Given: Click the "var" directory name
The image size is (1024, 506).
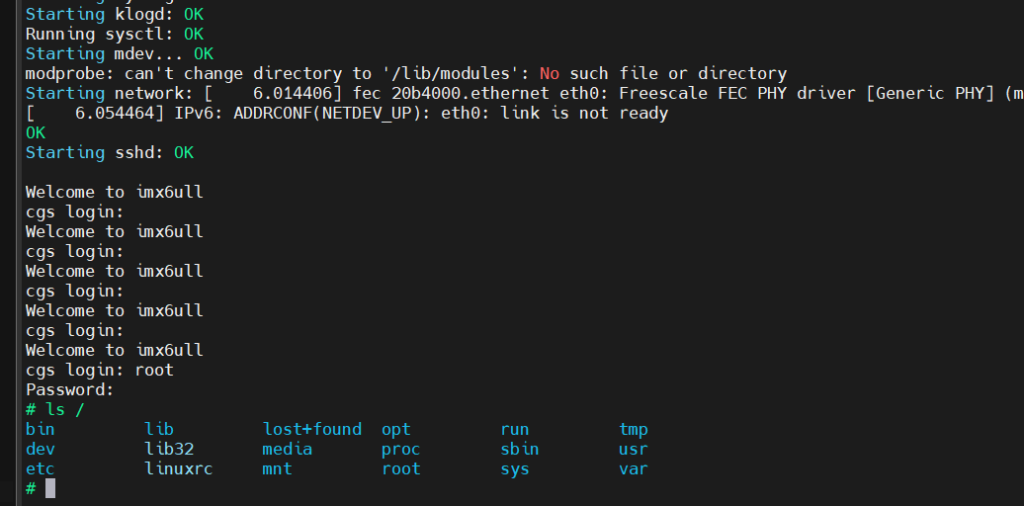Looking at the screenshot, I should coord(633,469).
